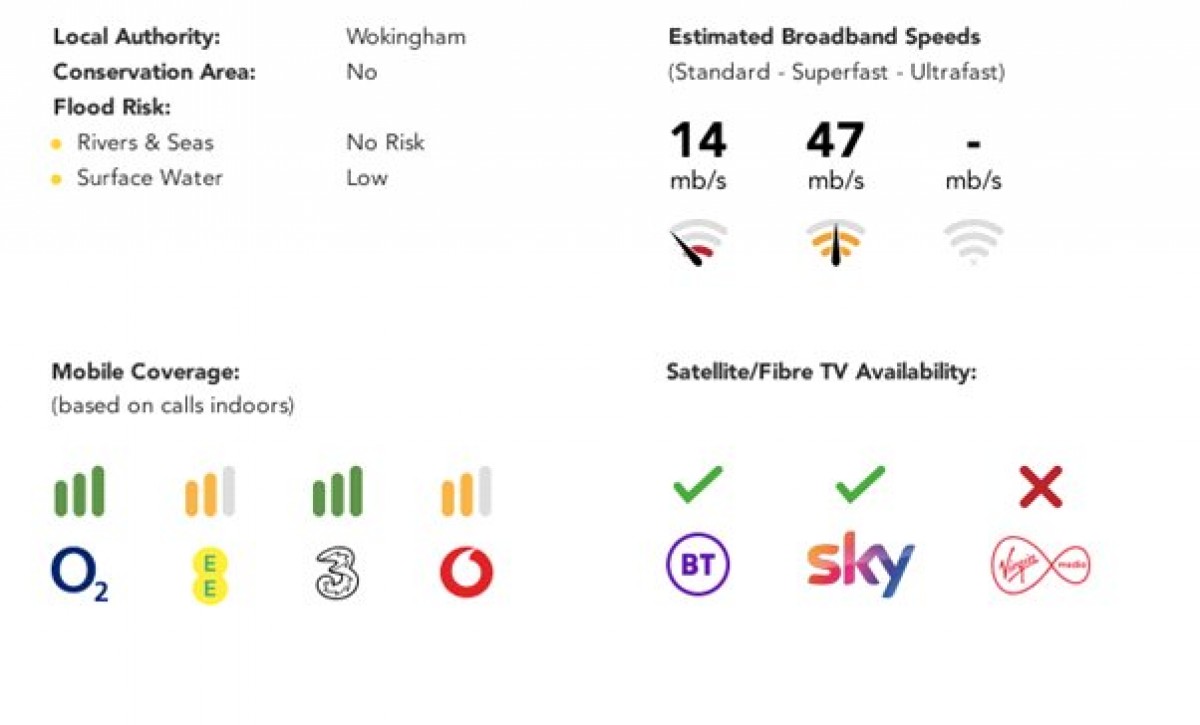
Task: Click the green checkmark above BT
Action: [698, 485]
